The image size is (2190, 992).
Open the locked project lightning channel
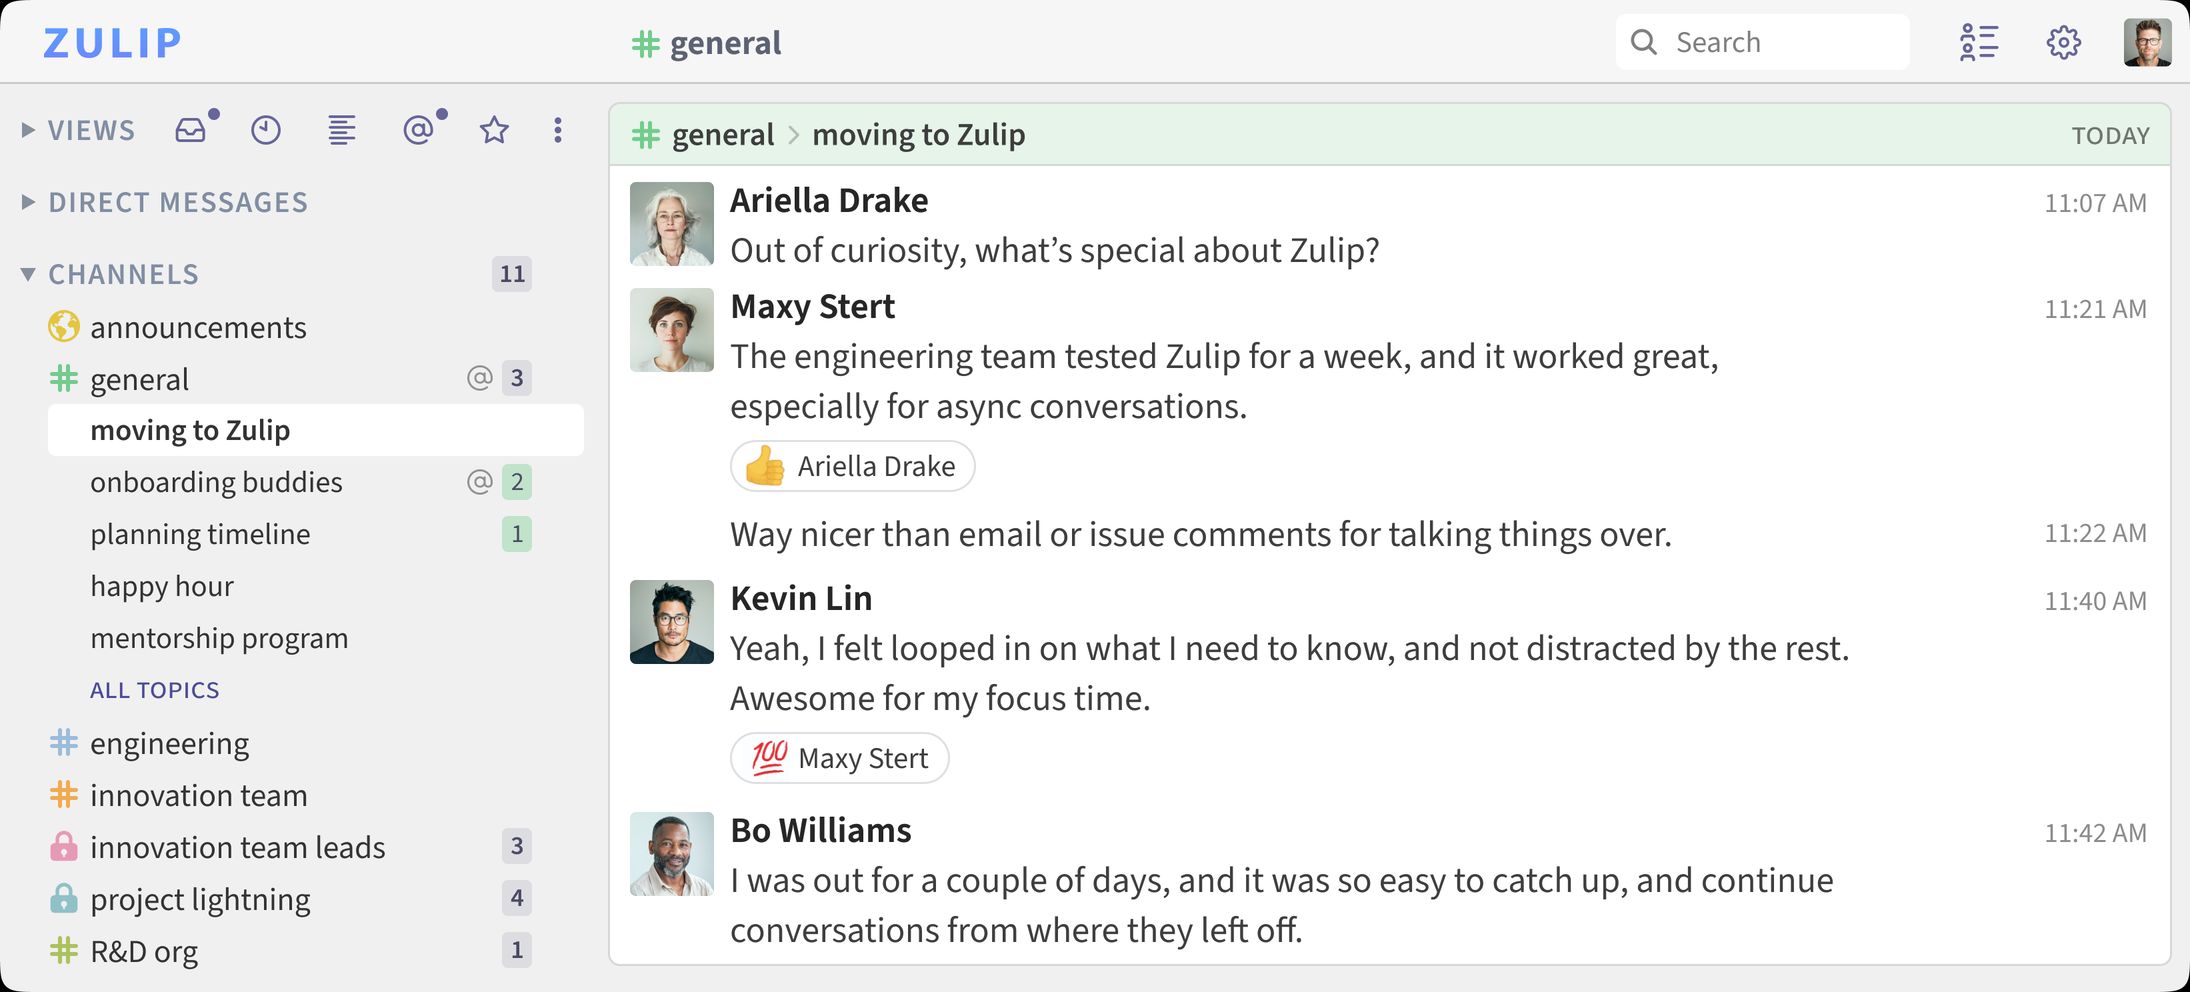[x=200, y=899]
